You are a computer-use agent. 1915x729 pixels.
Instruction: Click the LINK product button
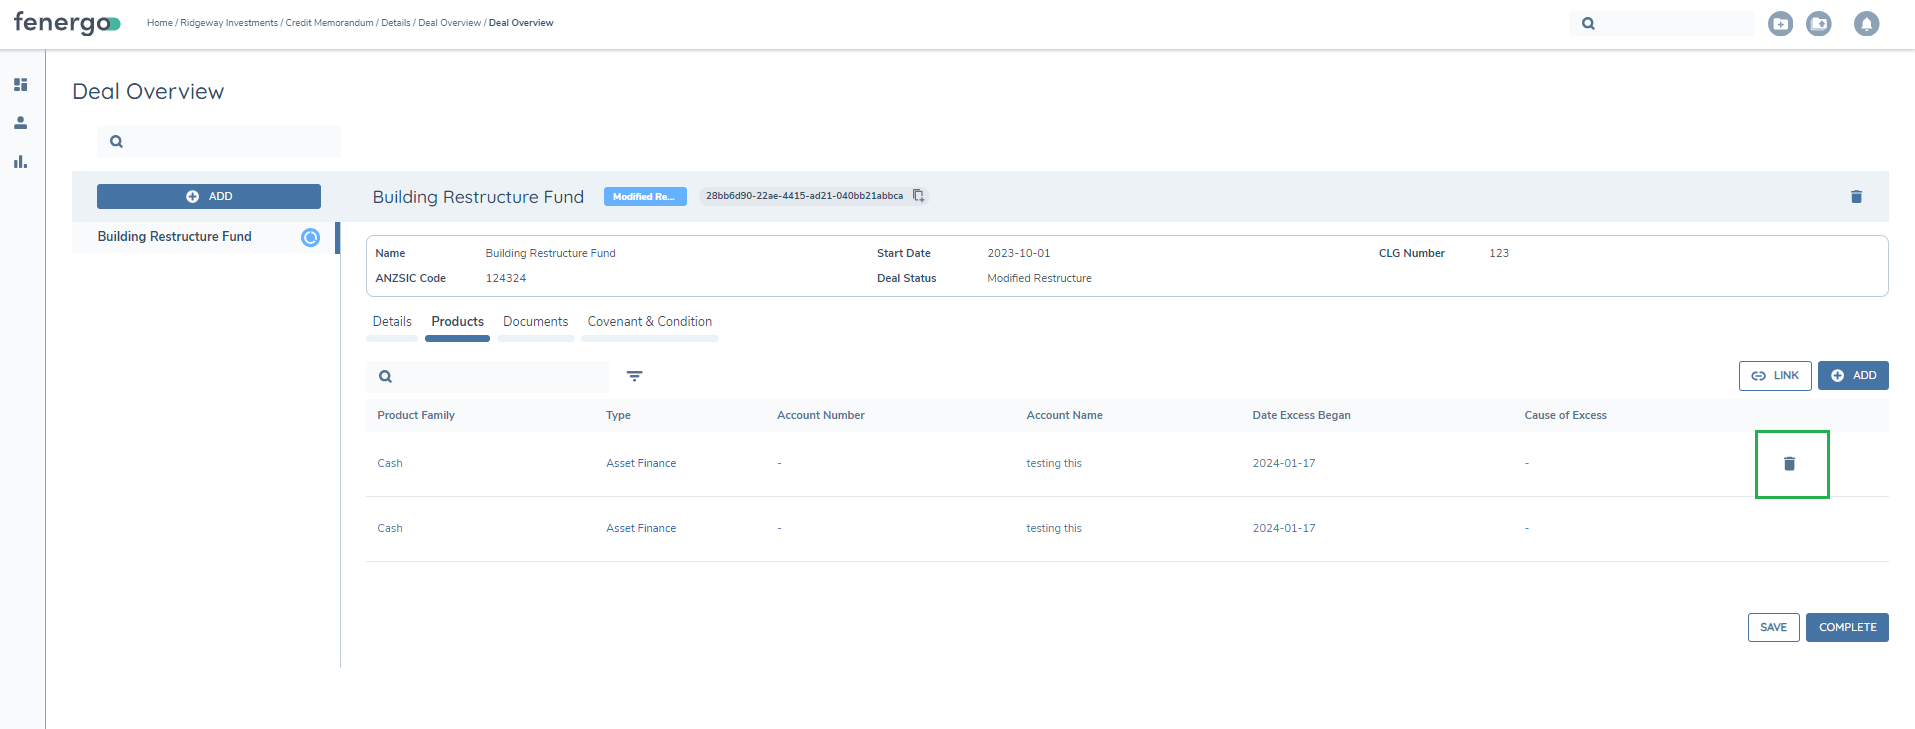1774,376
